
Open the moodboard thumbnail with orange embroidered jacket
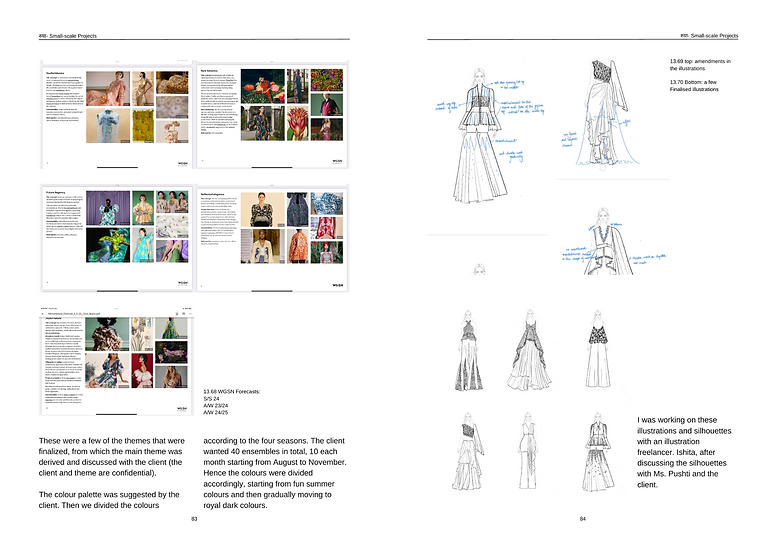pyautogui.click(x=273, y=238)
